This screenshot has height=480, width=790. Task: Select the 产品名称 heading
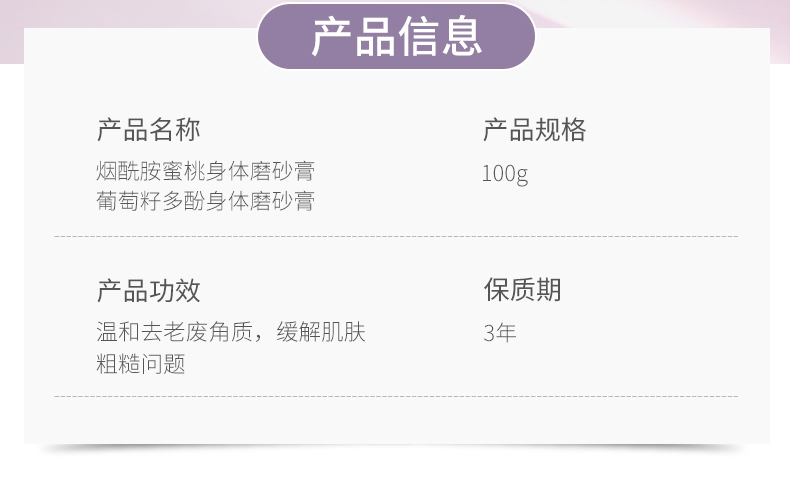tap(148, 130)
